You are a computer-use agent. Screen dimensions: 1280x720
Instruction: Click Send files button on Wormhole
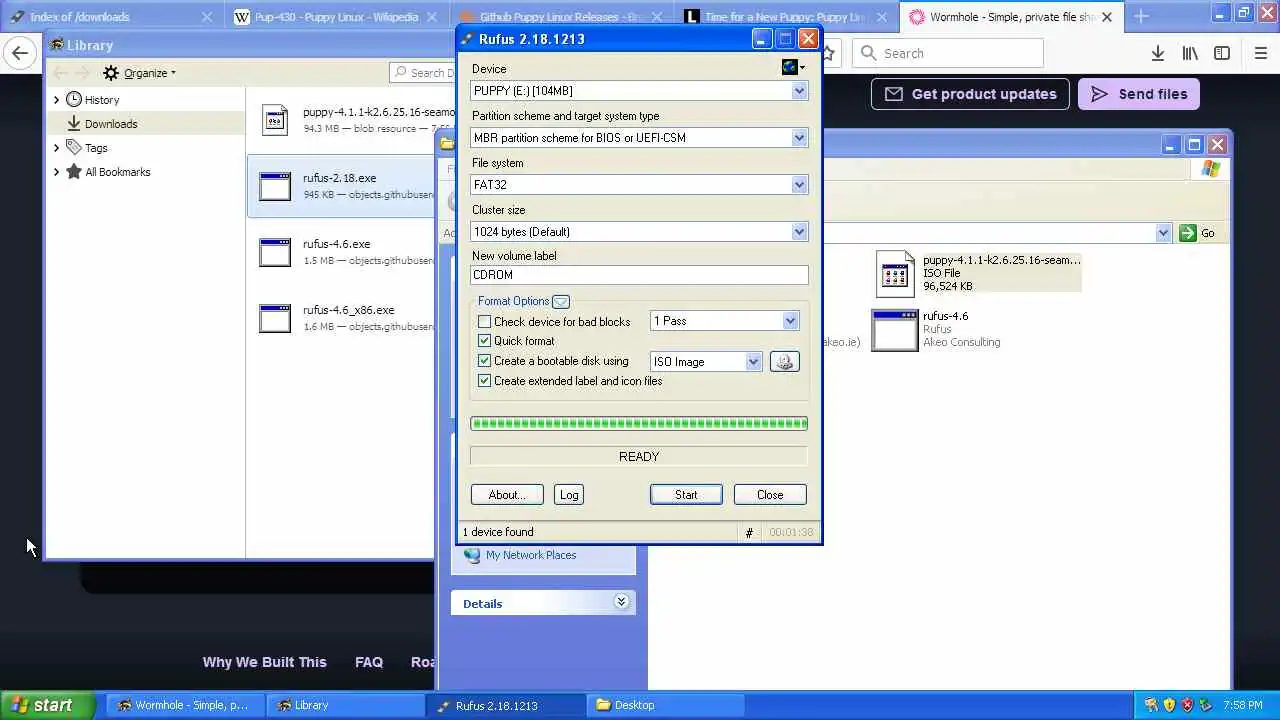coord(1138,94)
